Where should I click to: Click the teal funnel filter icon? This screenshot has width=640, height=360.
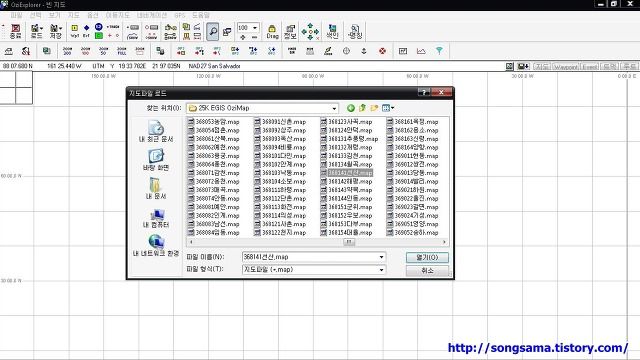439,51
